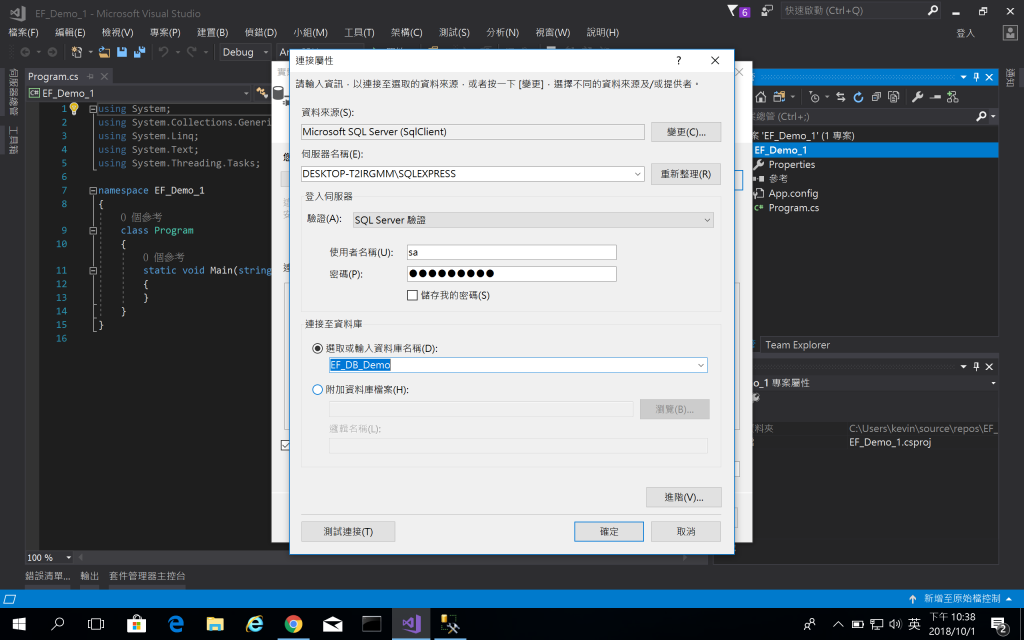This screenshot has height=640, width=1024.
Task: Pin the Program.cs tab
Action: (90, 76)
